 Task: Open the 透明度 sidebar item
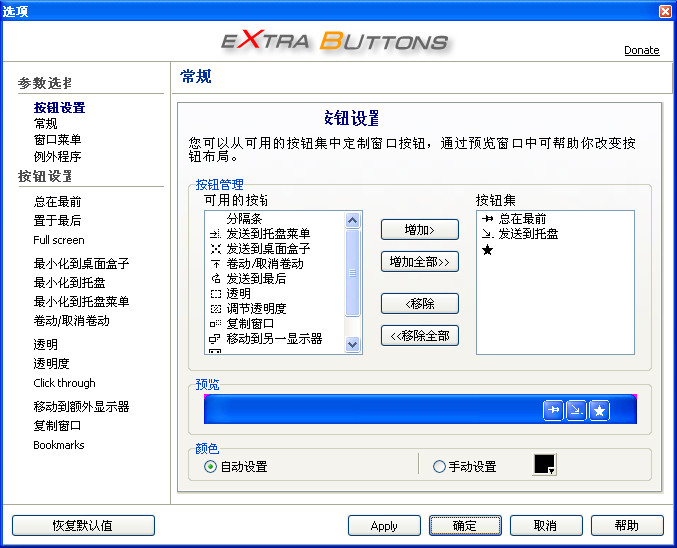point(51,364)
